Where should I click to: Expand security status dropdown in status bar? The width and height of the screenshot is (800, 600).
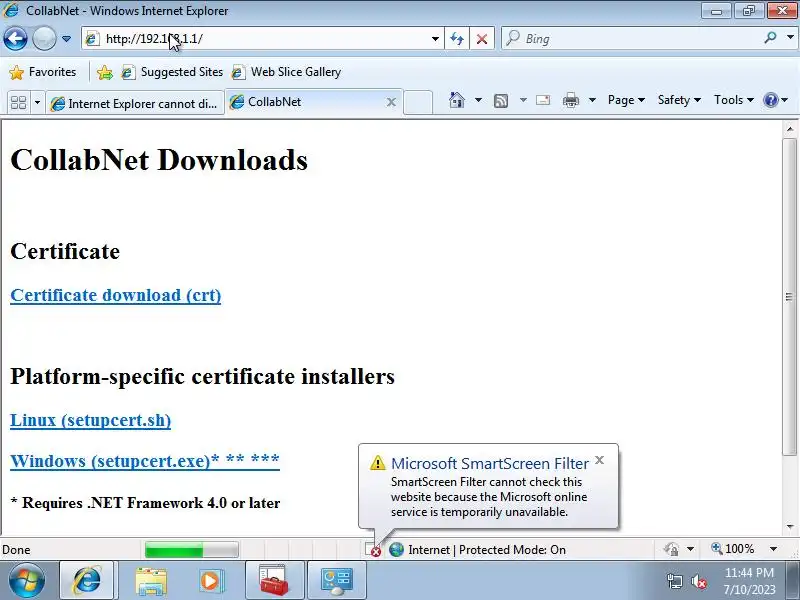[690, 549]
